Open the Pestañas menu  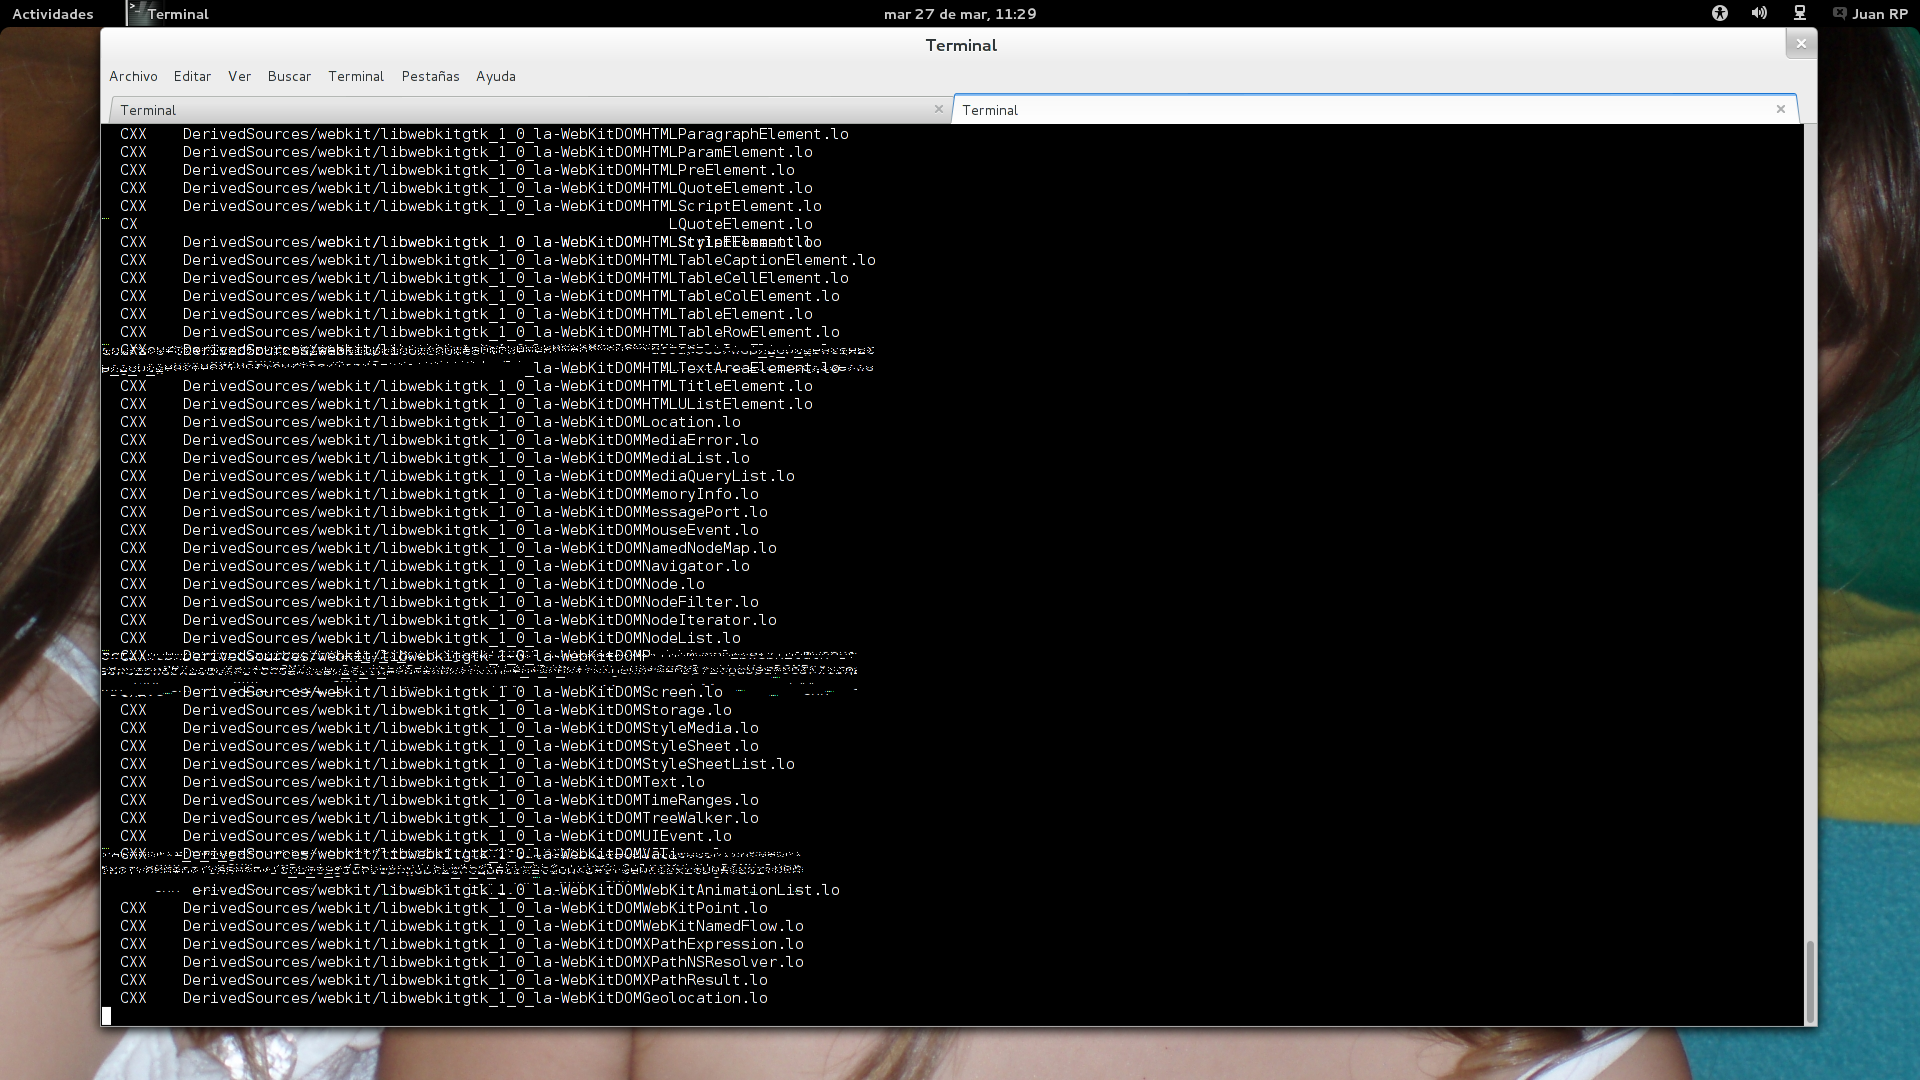pyautogui.click(x=430, y=76)
